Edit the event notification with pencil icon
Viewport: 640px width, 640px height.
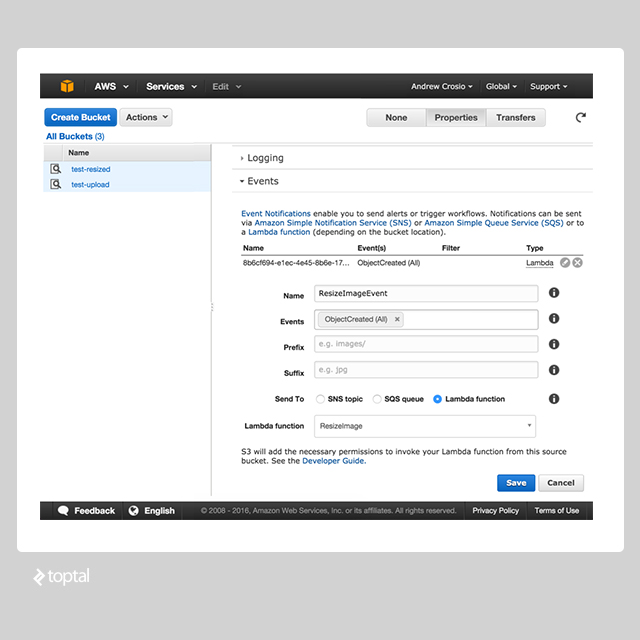pos(565,263)
